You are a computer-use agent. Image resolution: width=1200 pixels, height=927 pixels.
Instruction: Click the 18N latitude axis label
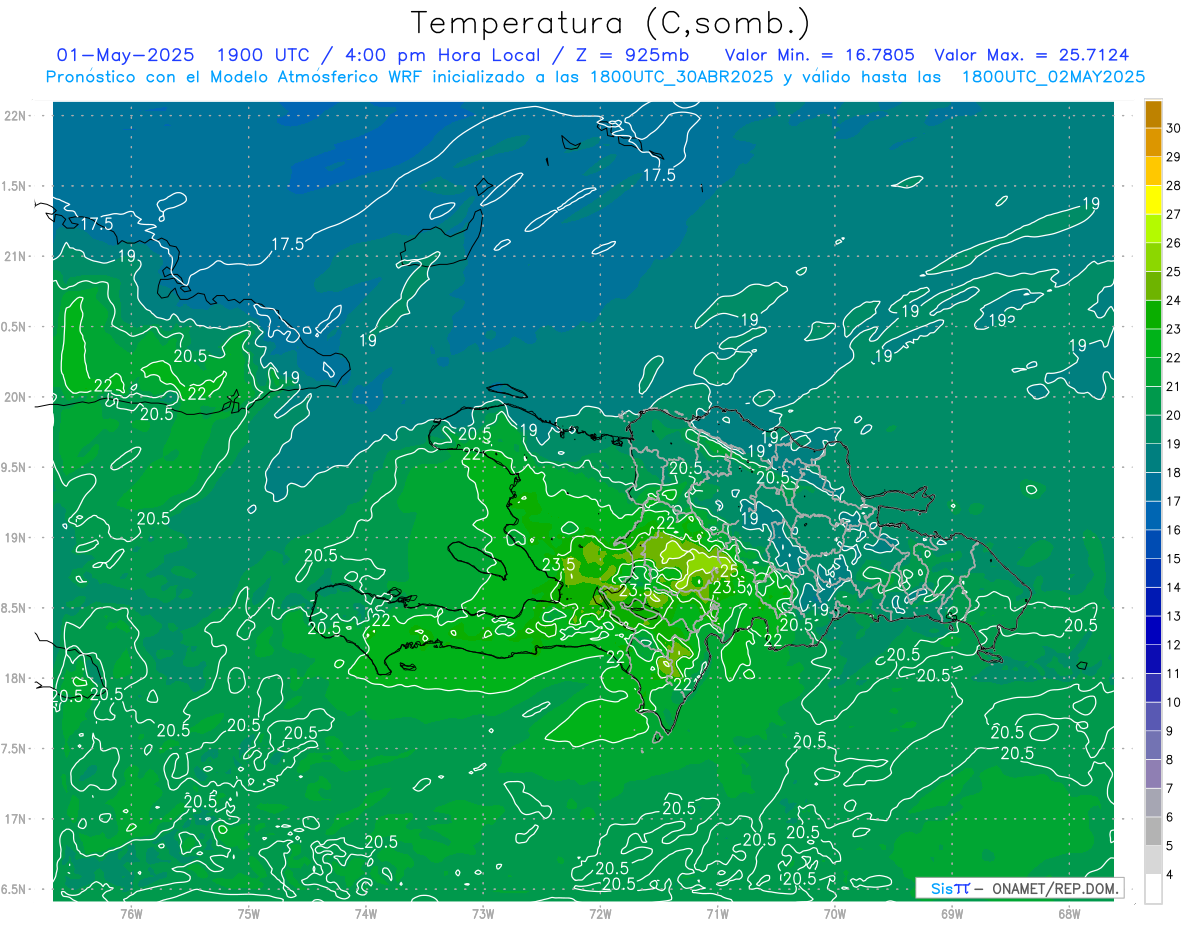click(15, 678)
